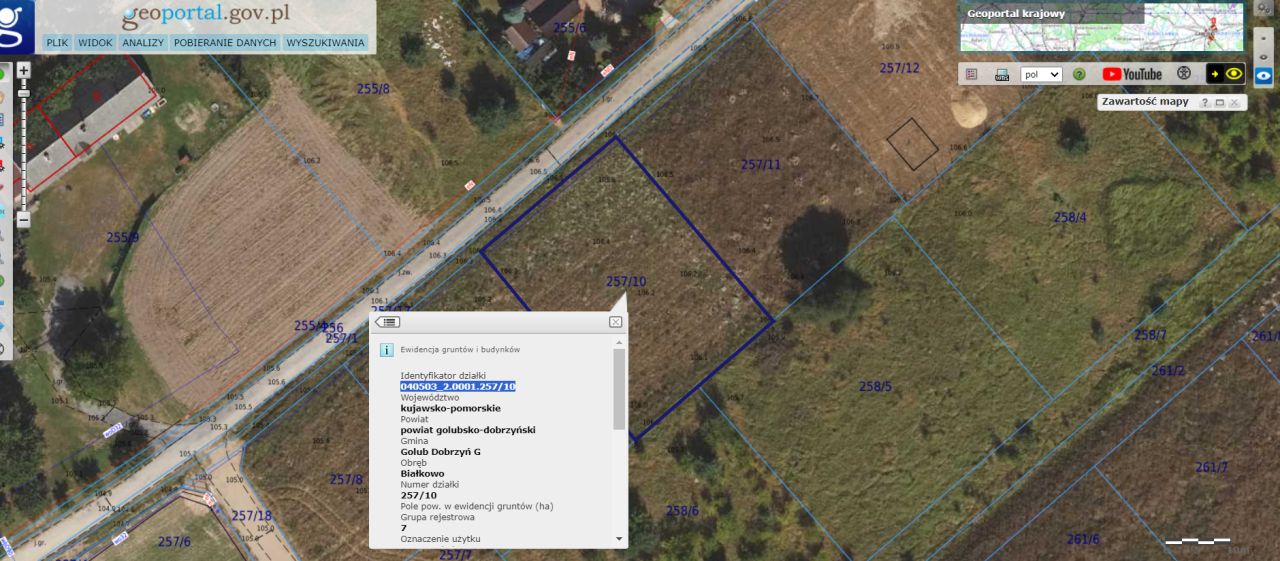Click parcel label 258/5 on map
Viewport: 1280px width, 561px height.
(x=875, y=386)
